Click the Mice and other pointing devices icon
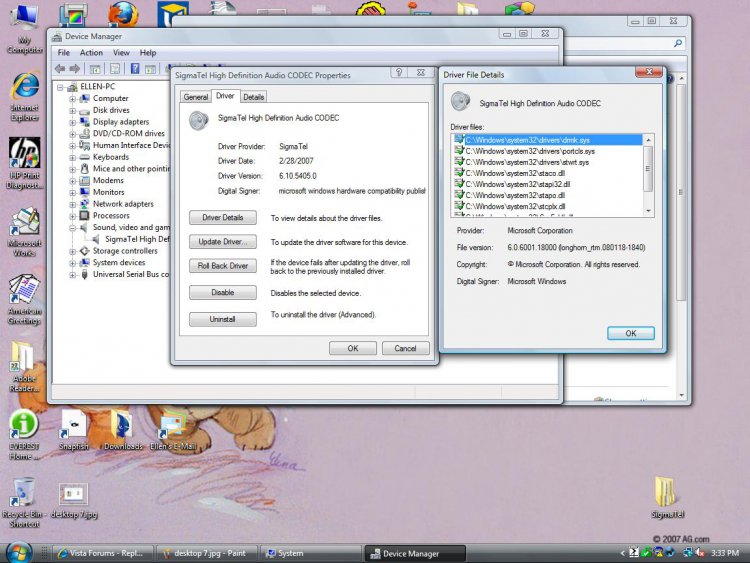750x563 pixels. 85,168
